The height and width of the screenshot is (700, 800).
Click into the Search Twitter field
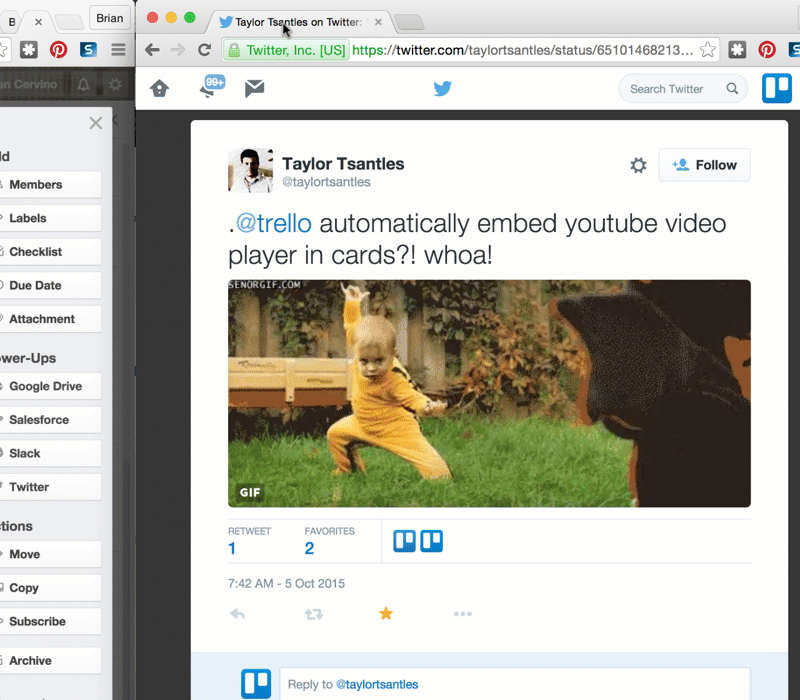click(670, 89)
